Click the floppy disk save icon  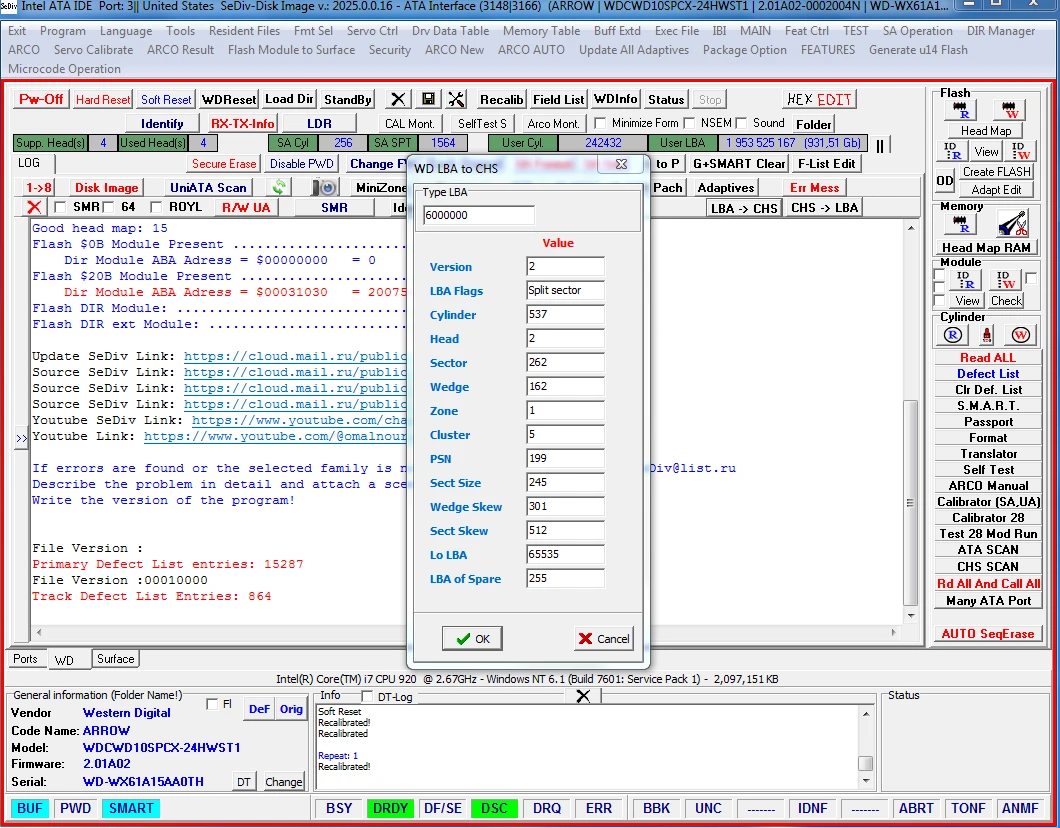[428, 99]
